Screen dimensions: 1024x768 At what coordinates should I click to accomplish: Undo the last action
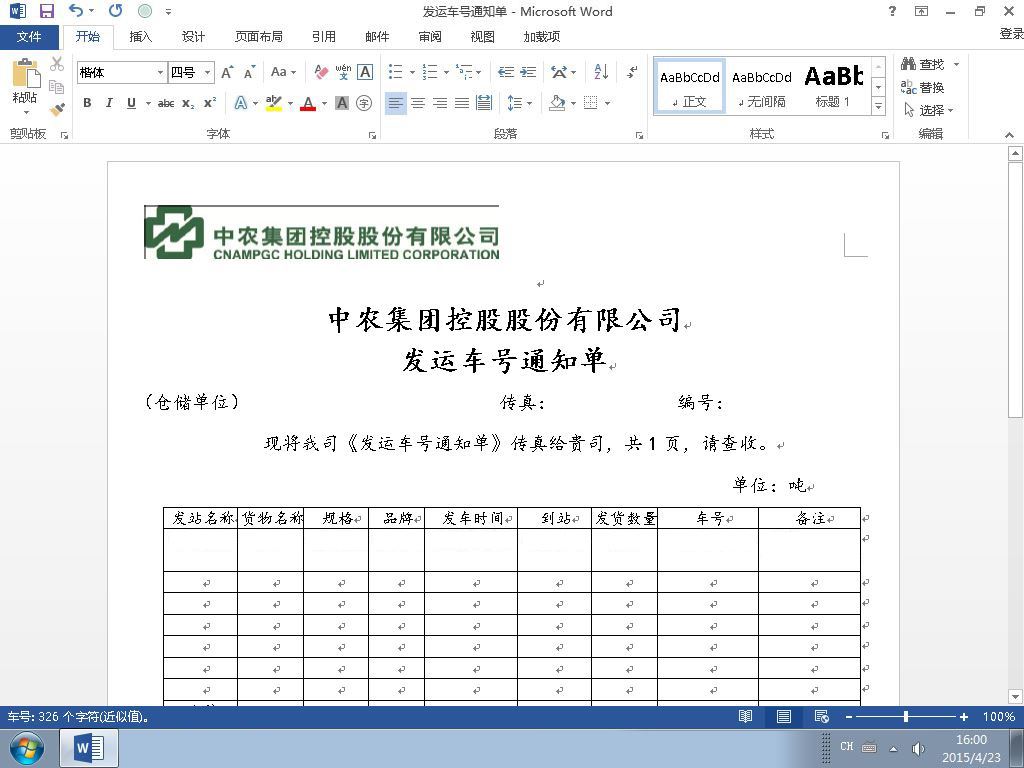coord(76,11)
